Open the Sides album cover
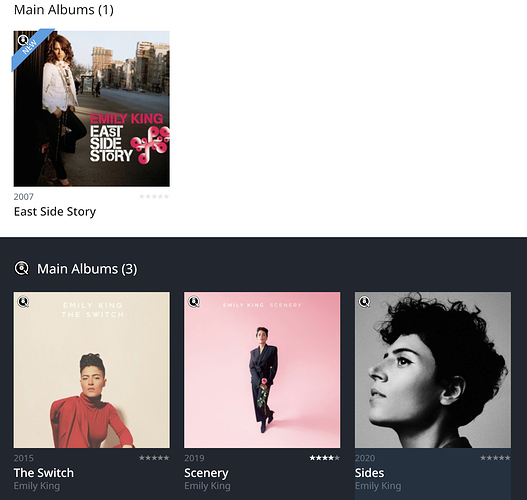527x500 pixels. point(433,370)
